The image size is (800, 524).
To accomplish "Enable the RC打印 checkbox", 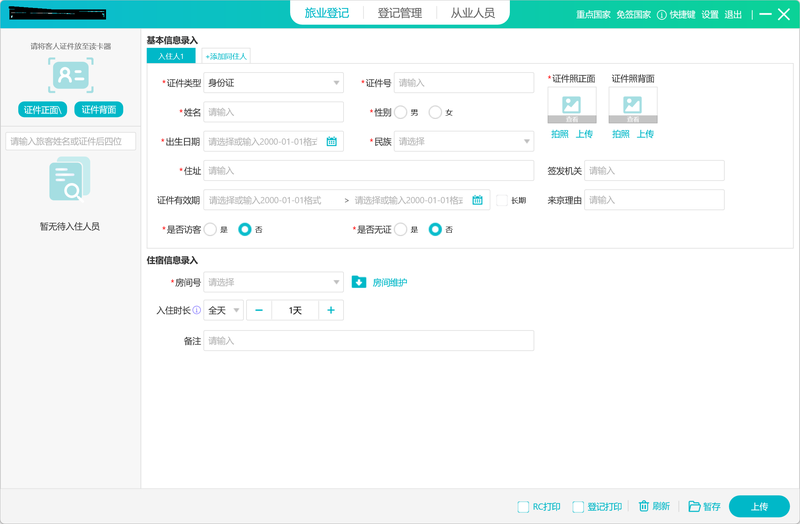I will click(x=523, y=507).
